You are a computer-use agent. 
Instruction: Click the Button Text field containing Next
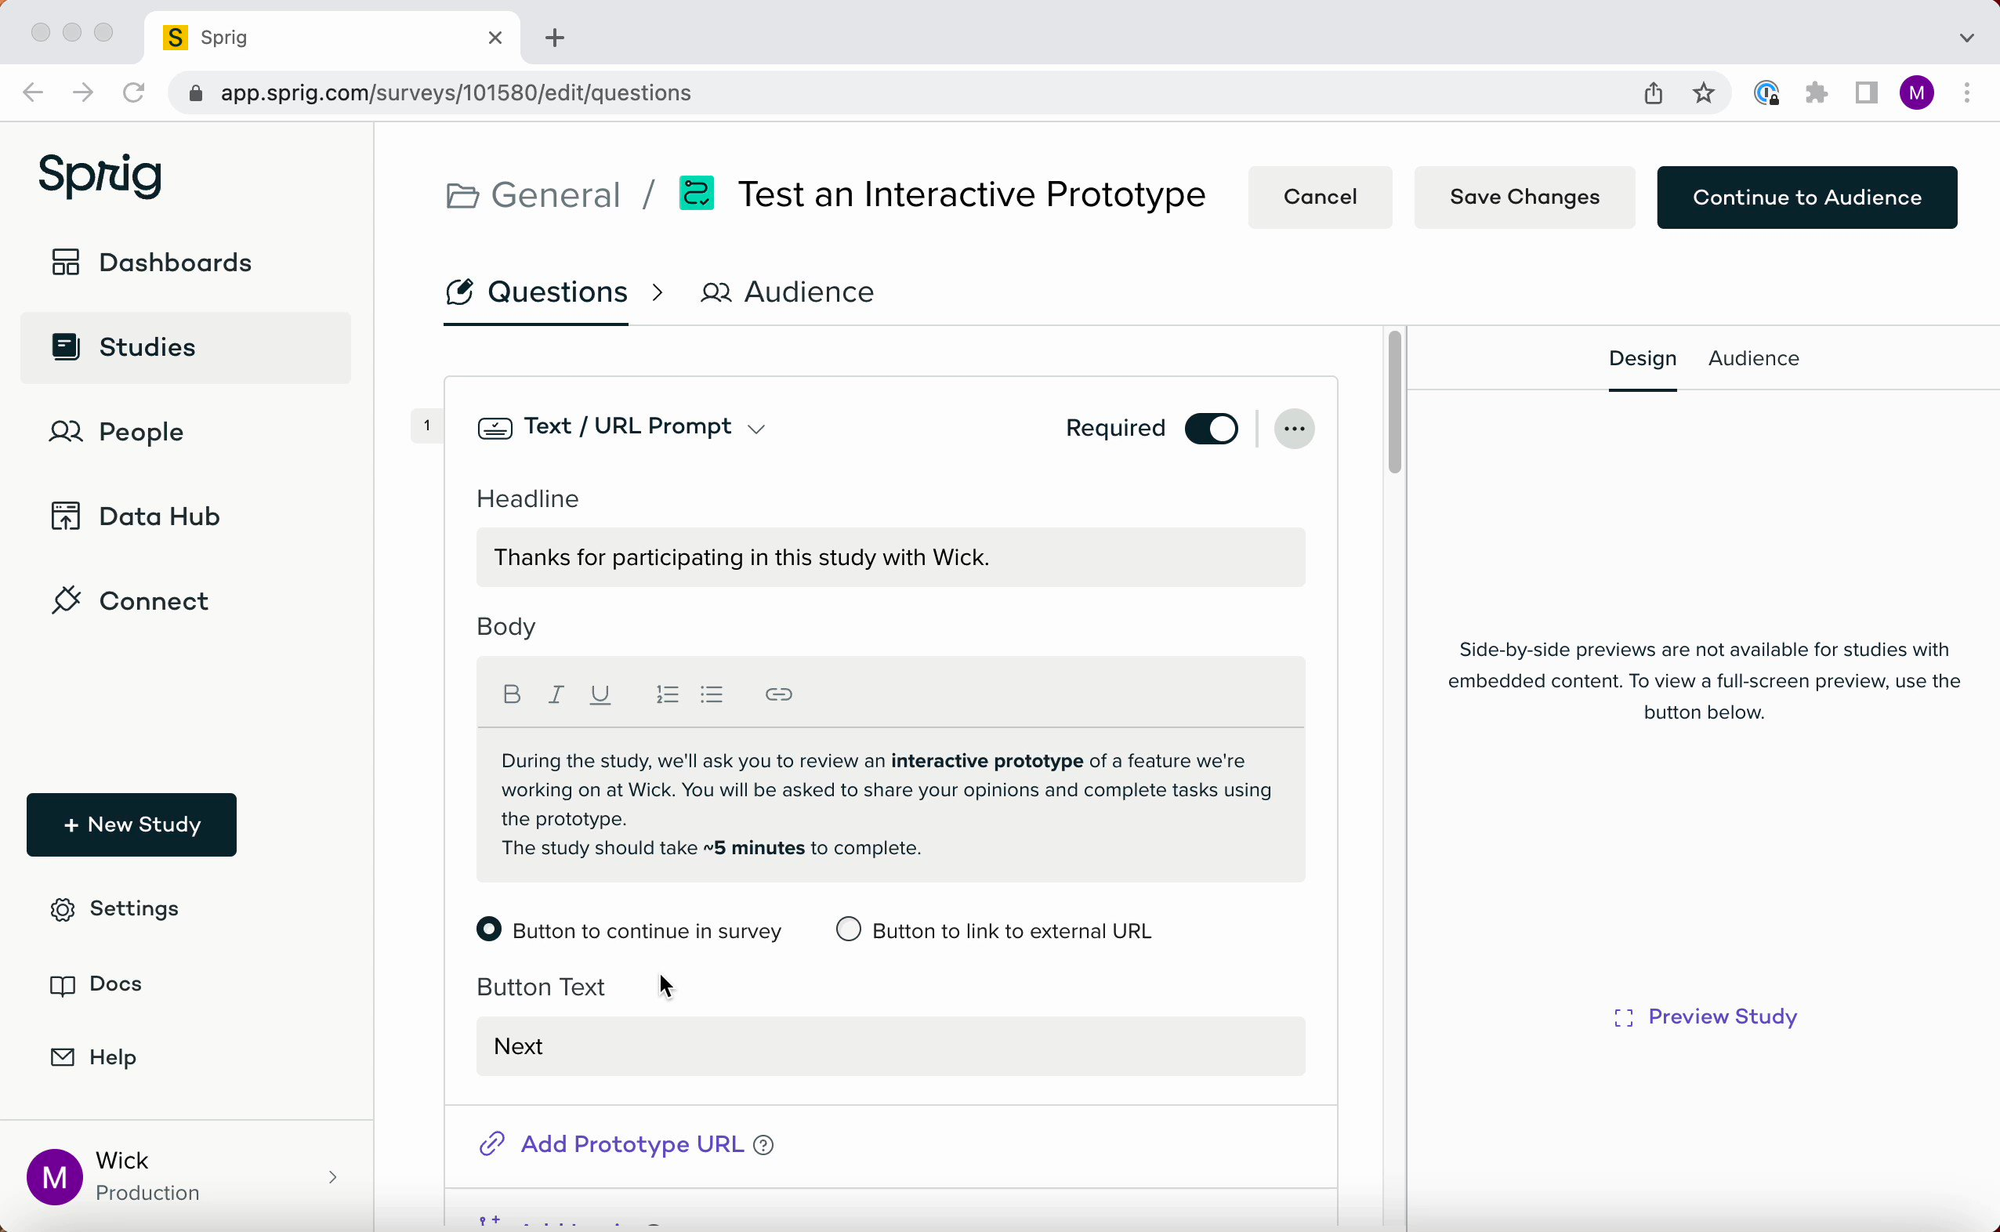890,1046
